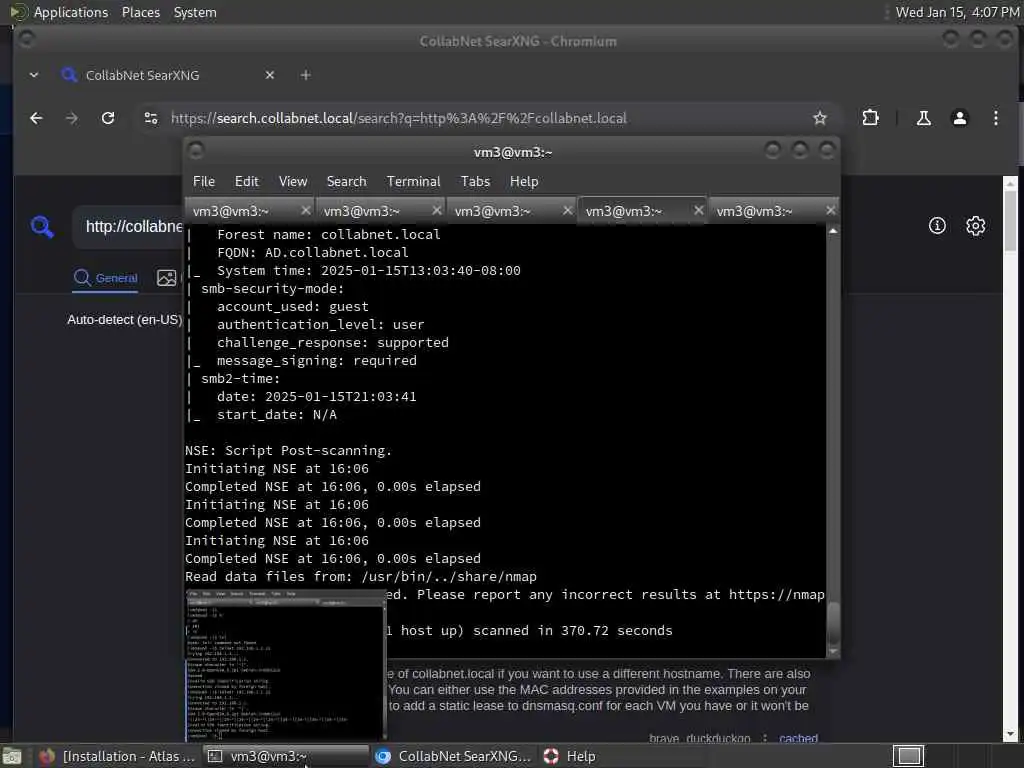Open Auto-detect (en-US) language dropdown
This screenshot has height=768, width=1024.
coord(124,319)
